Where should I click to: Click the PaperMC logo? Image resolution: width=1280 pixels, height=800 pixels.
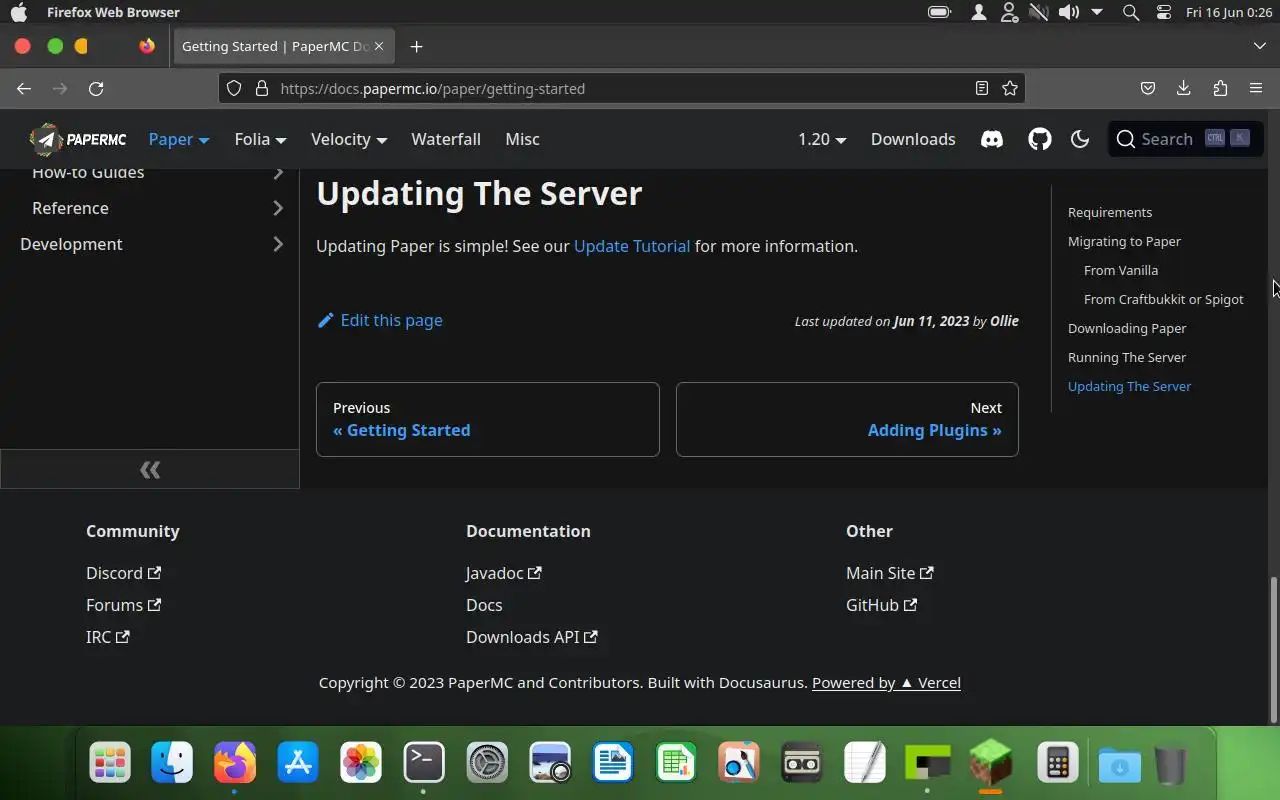(x=77, y=139)
